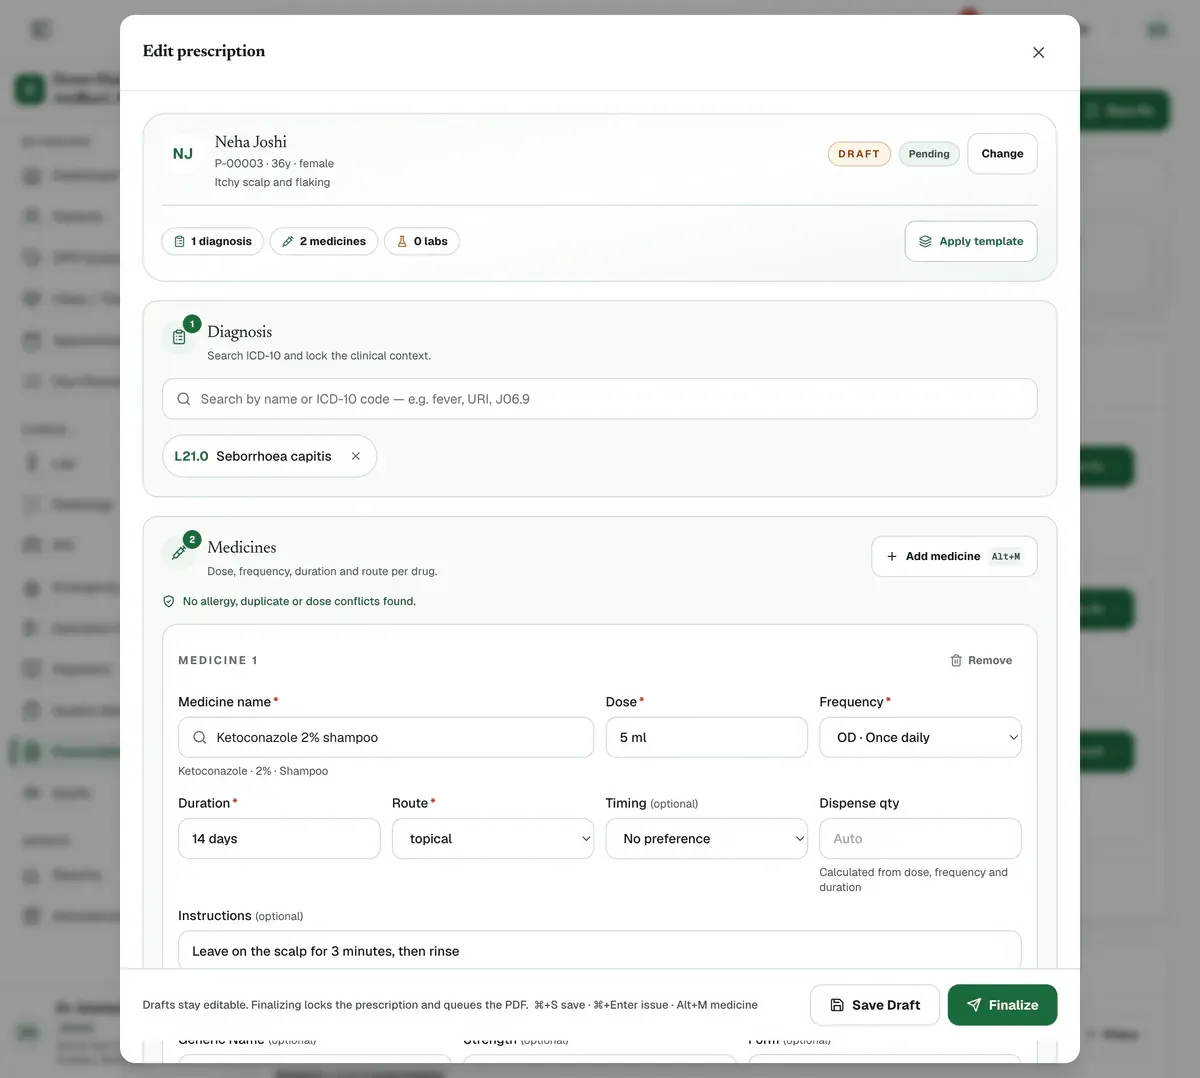Click the Dispense qty Auto field
Viewport: 1200px width, 1078px height.
coord(920,839)
